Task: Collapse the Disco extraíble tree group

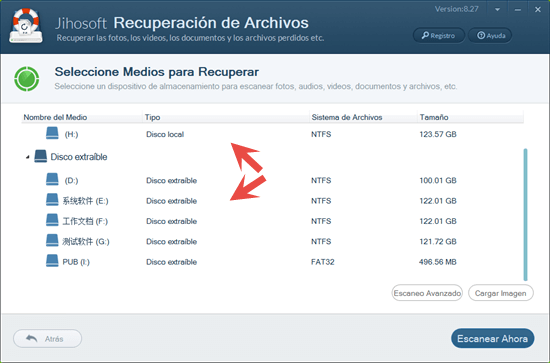Action: coord(28,157)
